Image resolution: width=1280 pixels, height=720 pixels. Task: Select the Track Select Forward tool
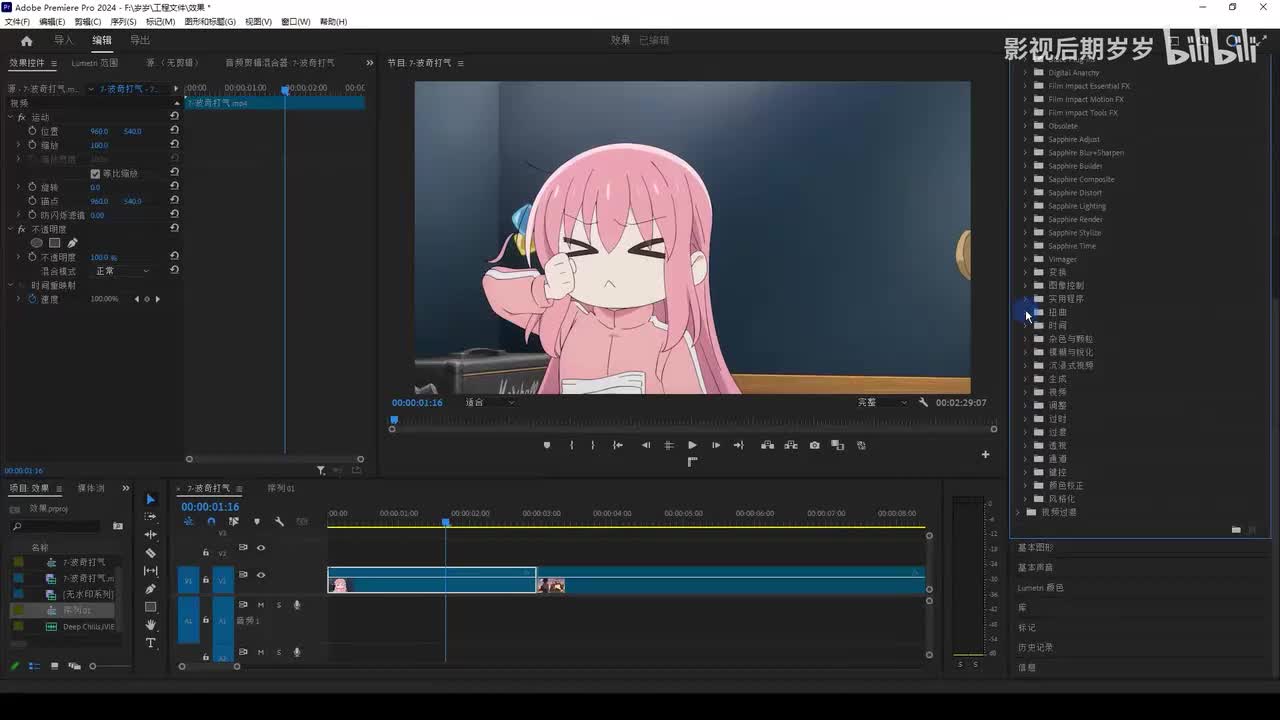[151, 517]
